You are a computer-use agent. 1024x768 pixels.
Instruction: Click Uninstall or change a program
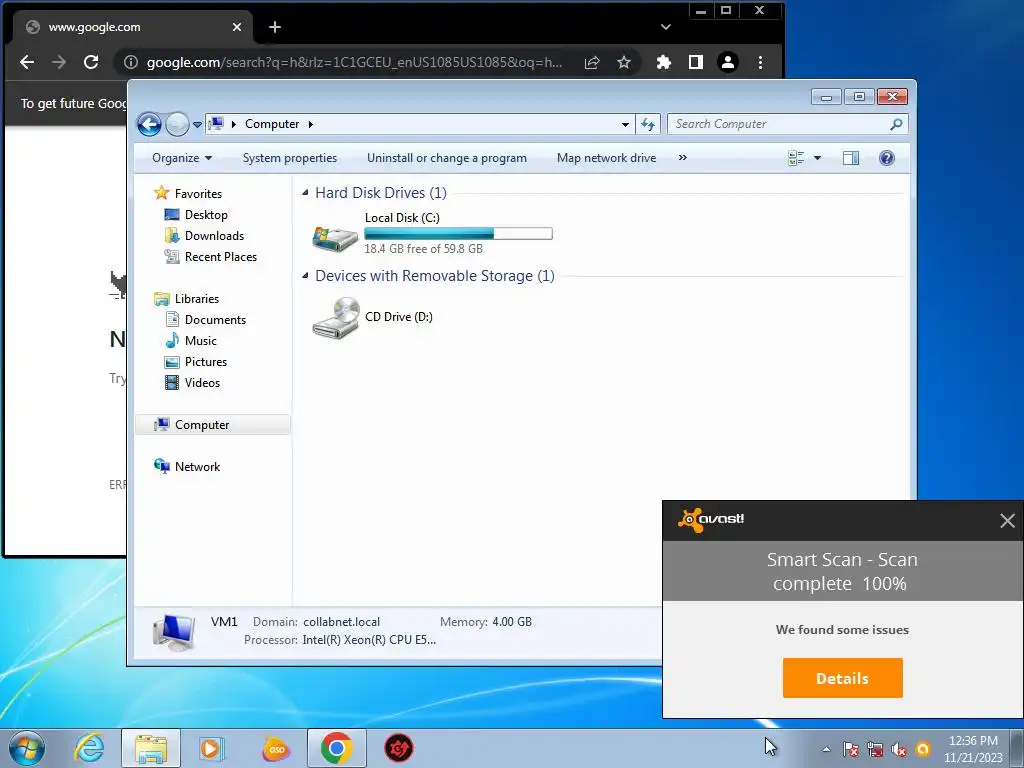(447, 158)
